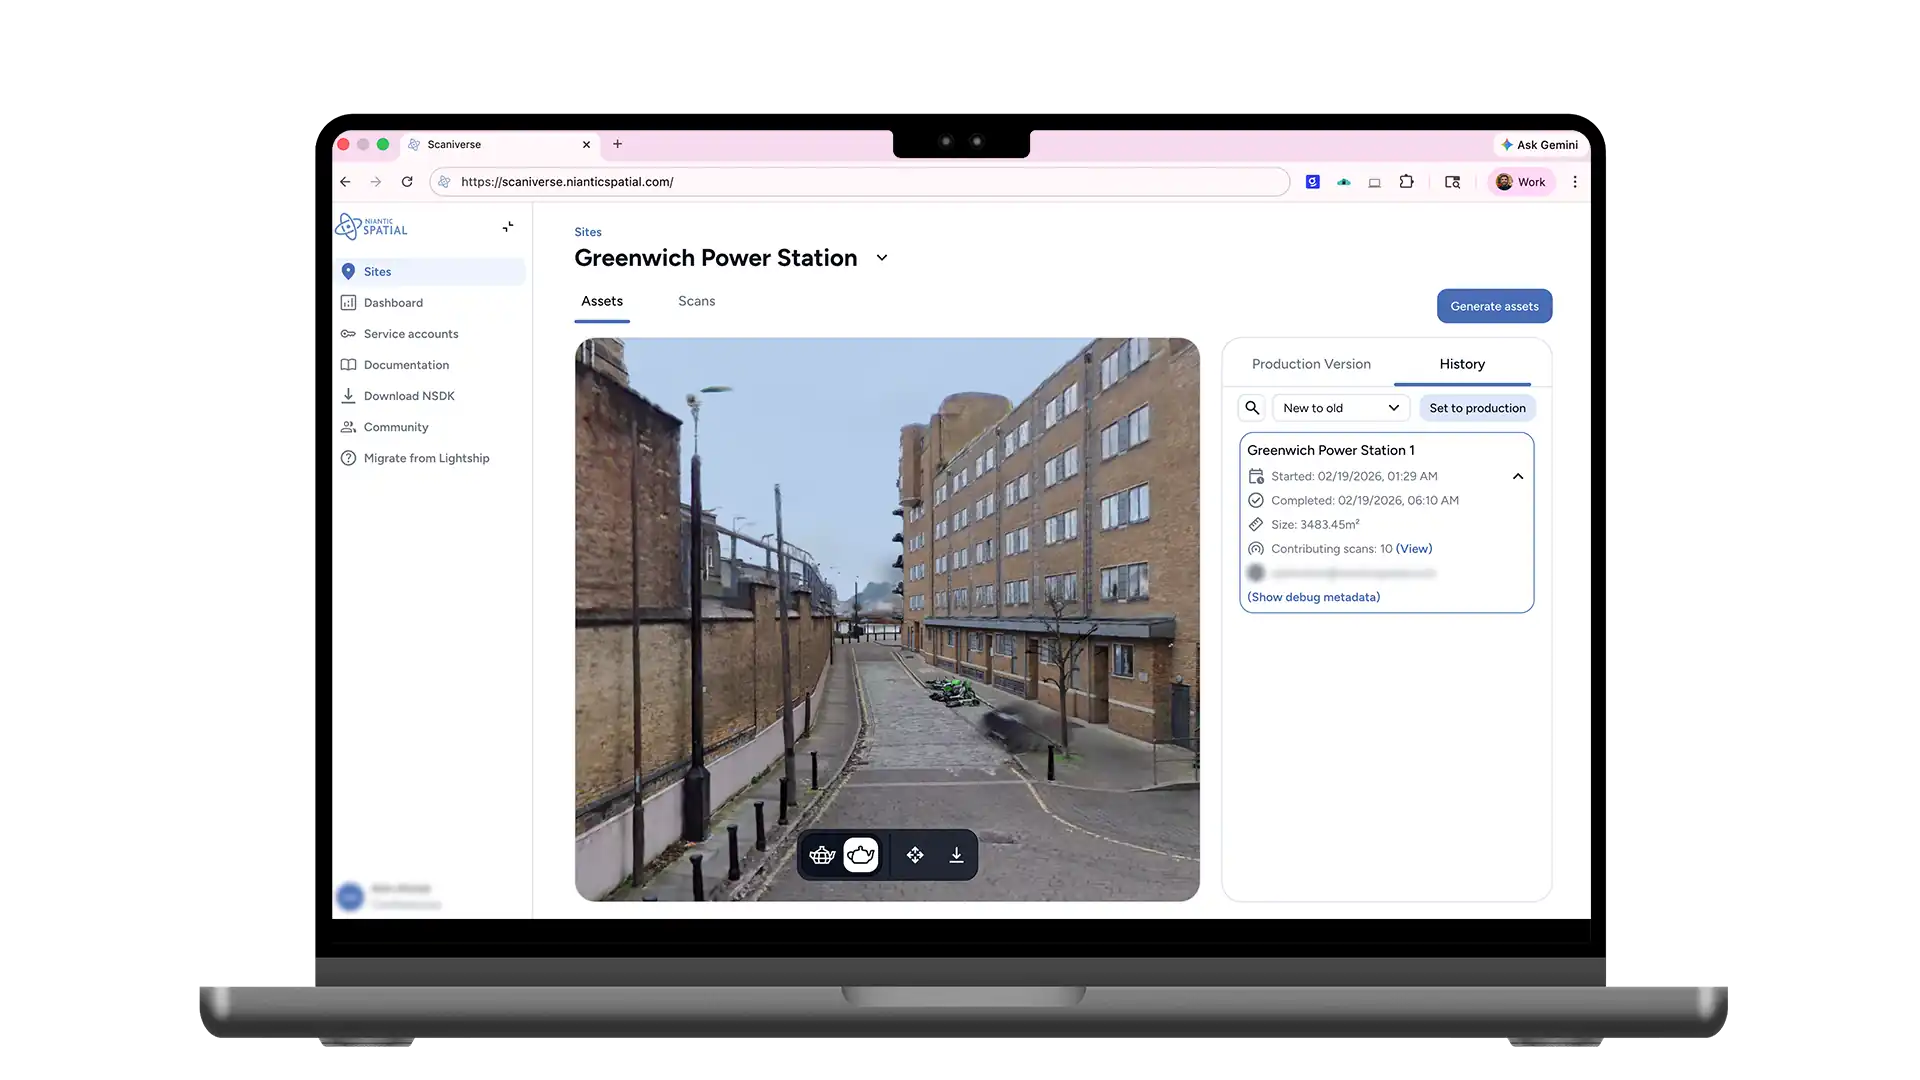Viewport: 1920px width, 1080px height.
Task: Click the Niantic Spatial logo
Action: click(x=372, y=227)
